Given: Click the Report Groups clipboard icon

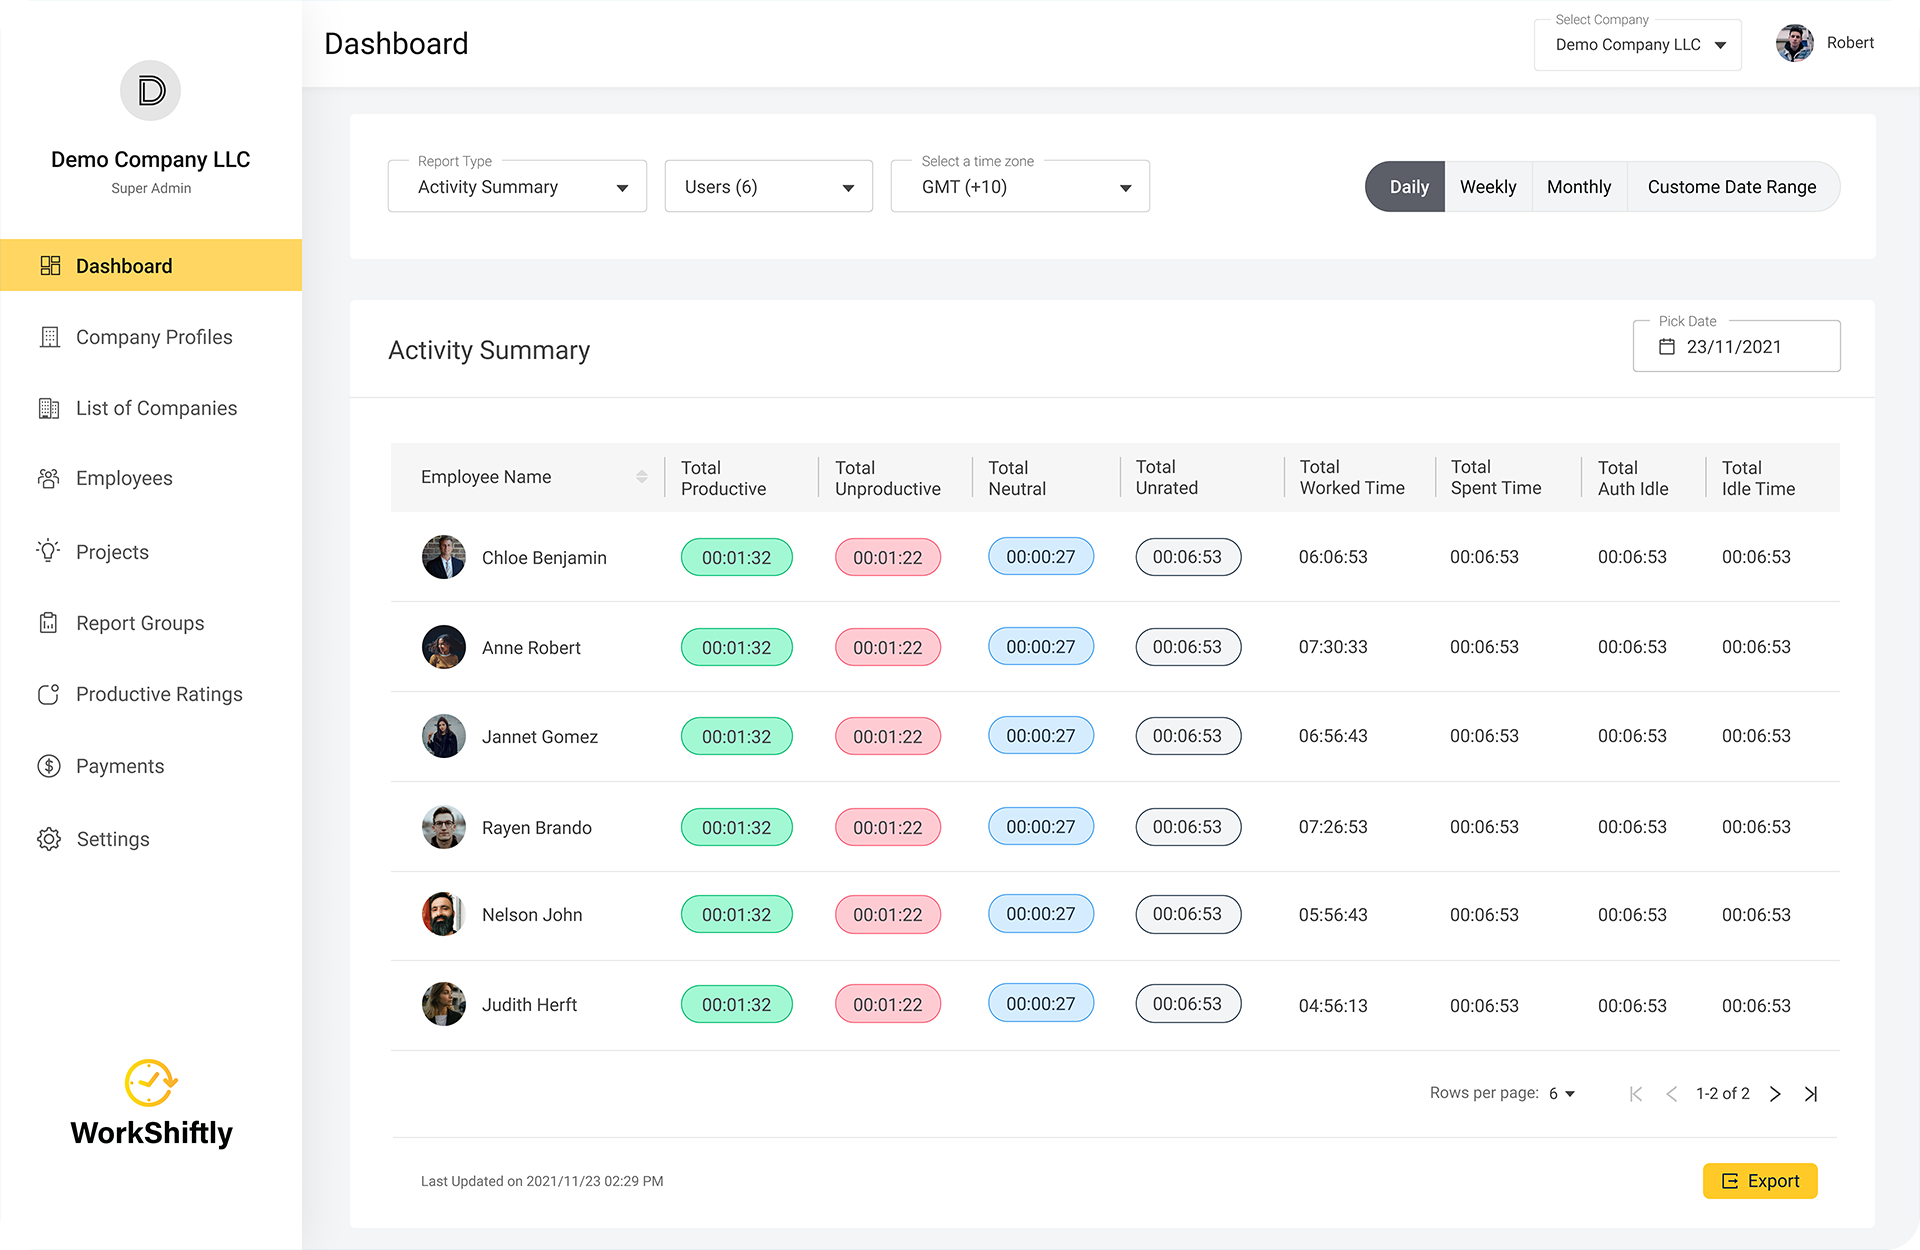Looking at the screenshot, I should (x=48, y=623).
